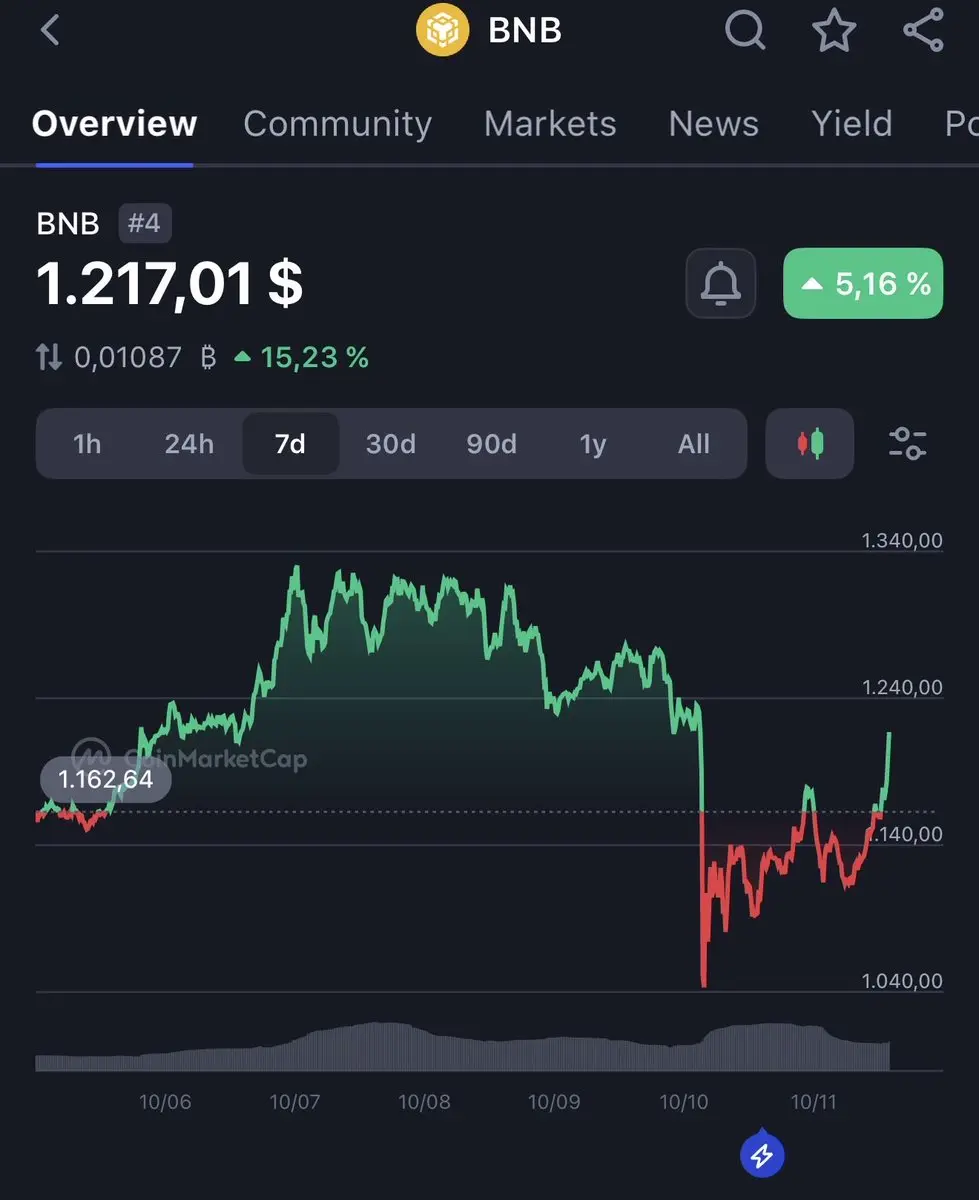Add BNB to watchlist with star
The image size is (979, 1200).
(x=834, y=30)
